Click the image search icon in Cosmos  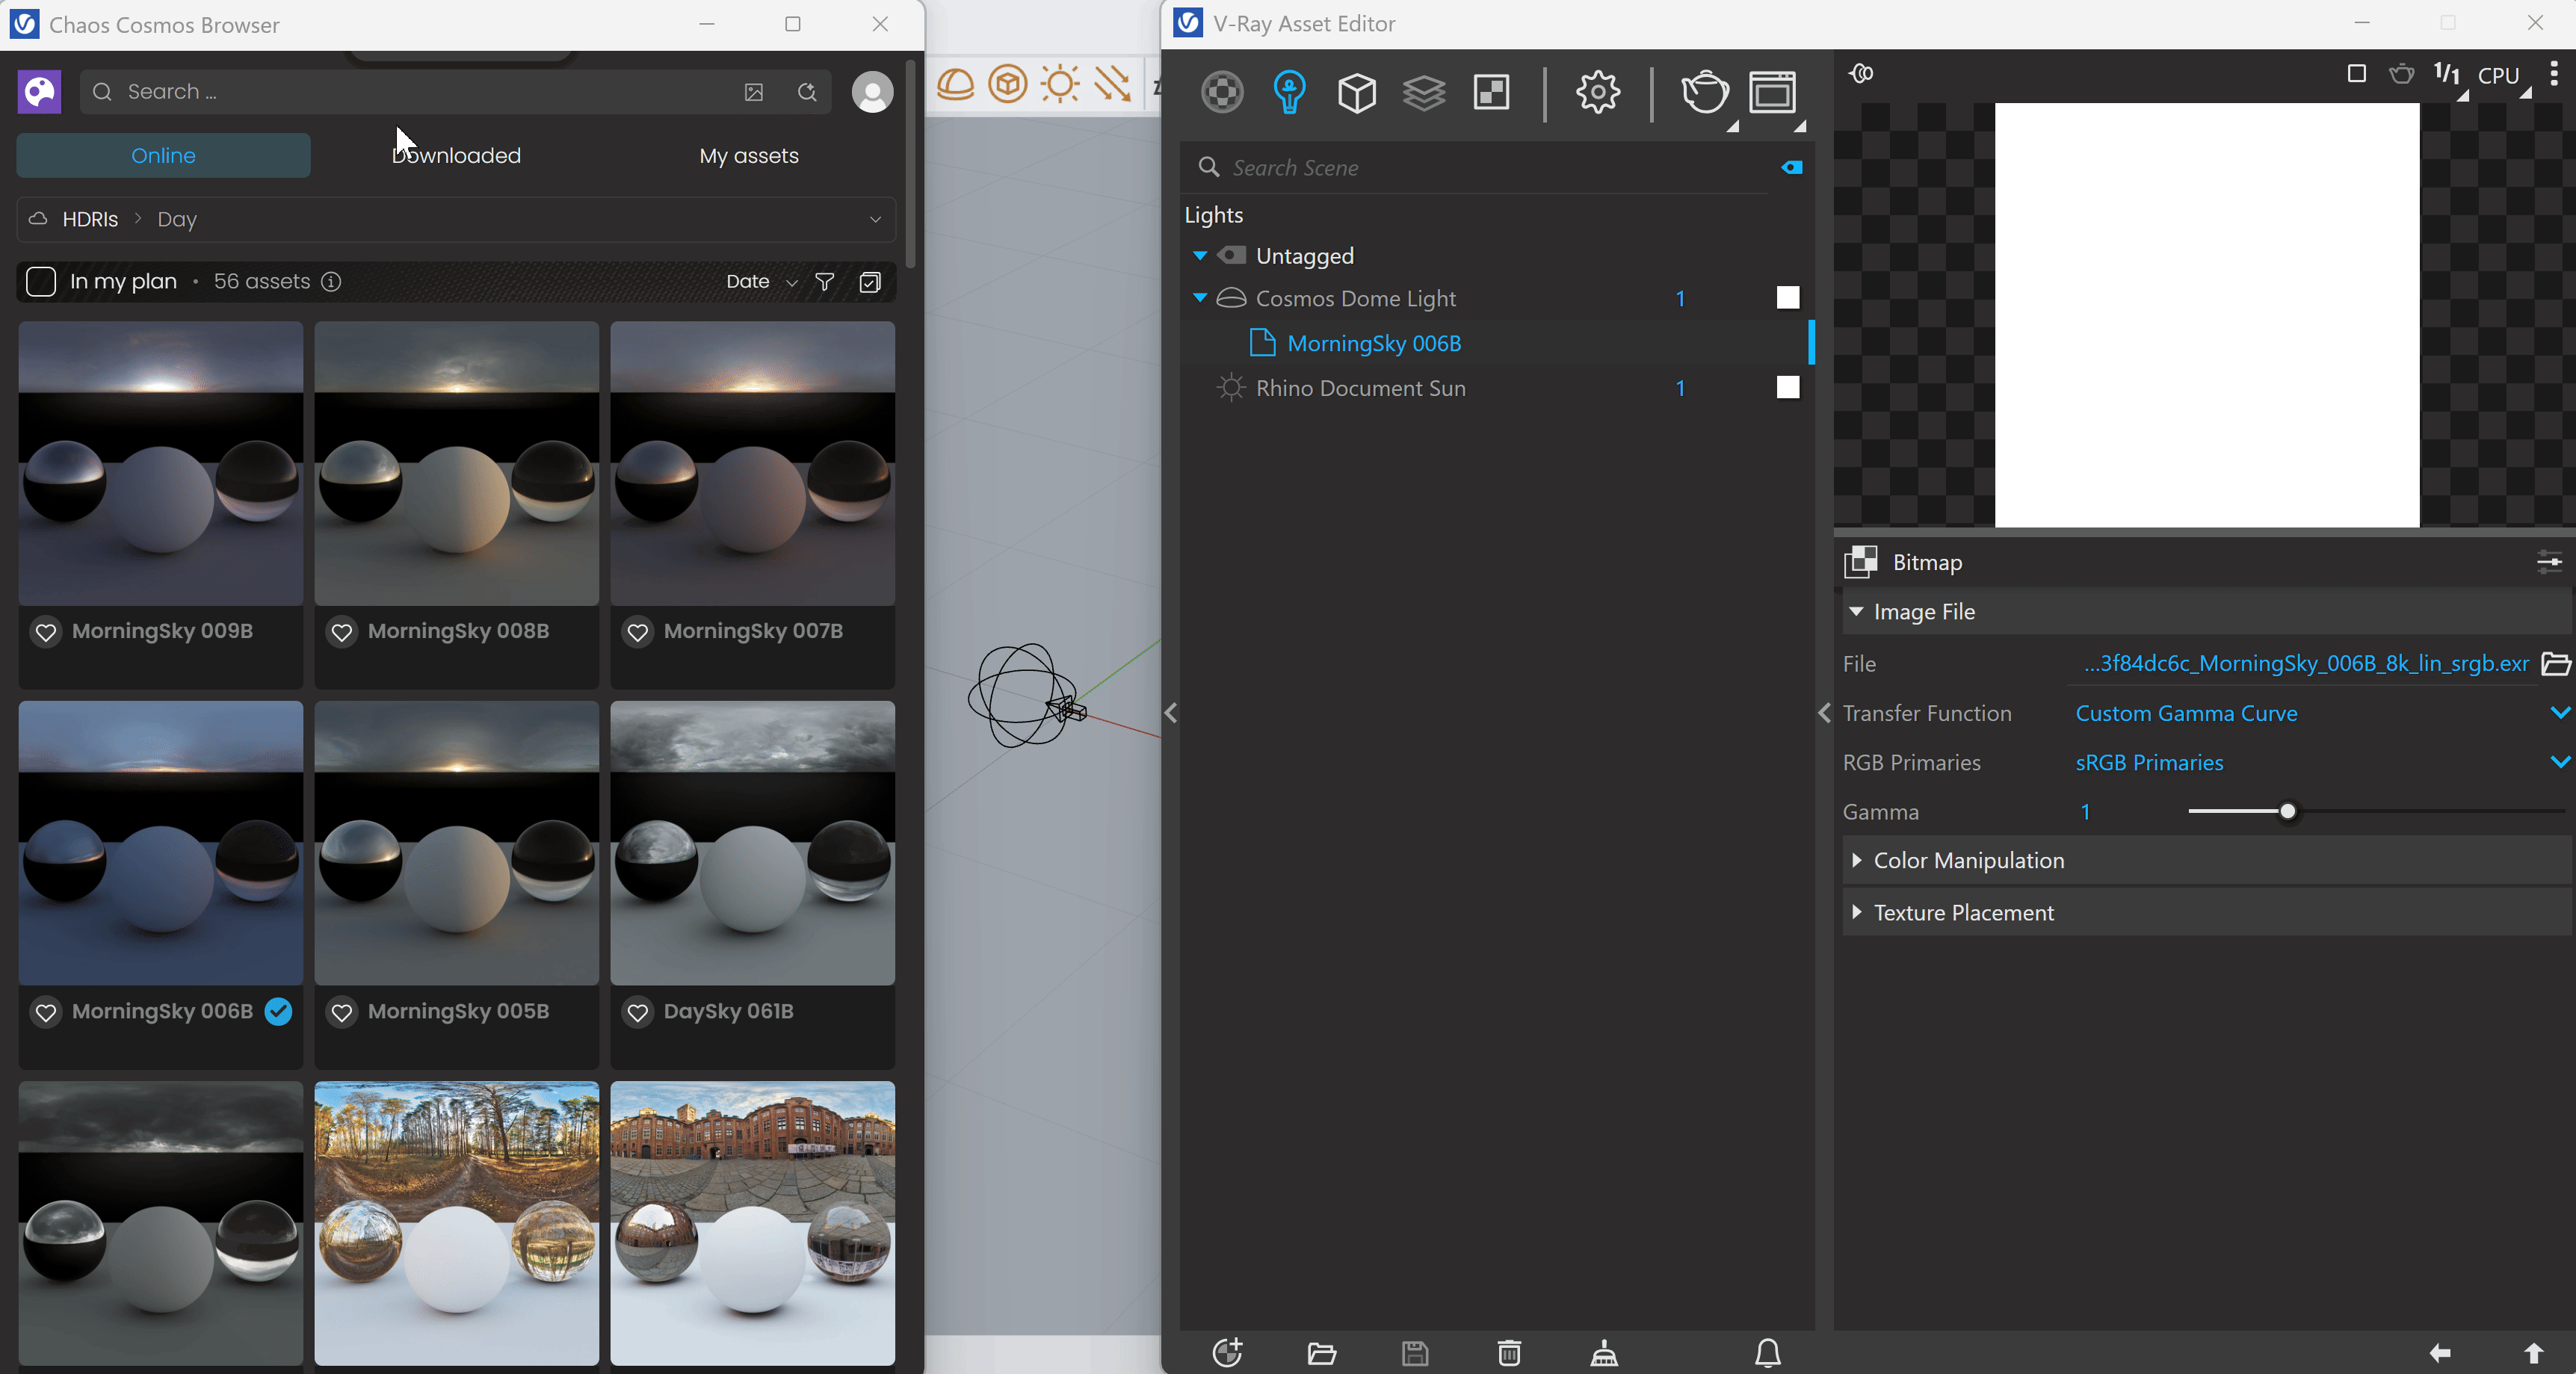[754, 92]
